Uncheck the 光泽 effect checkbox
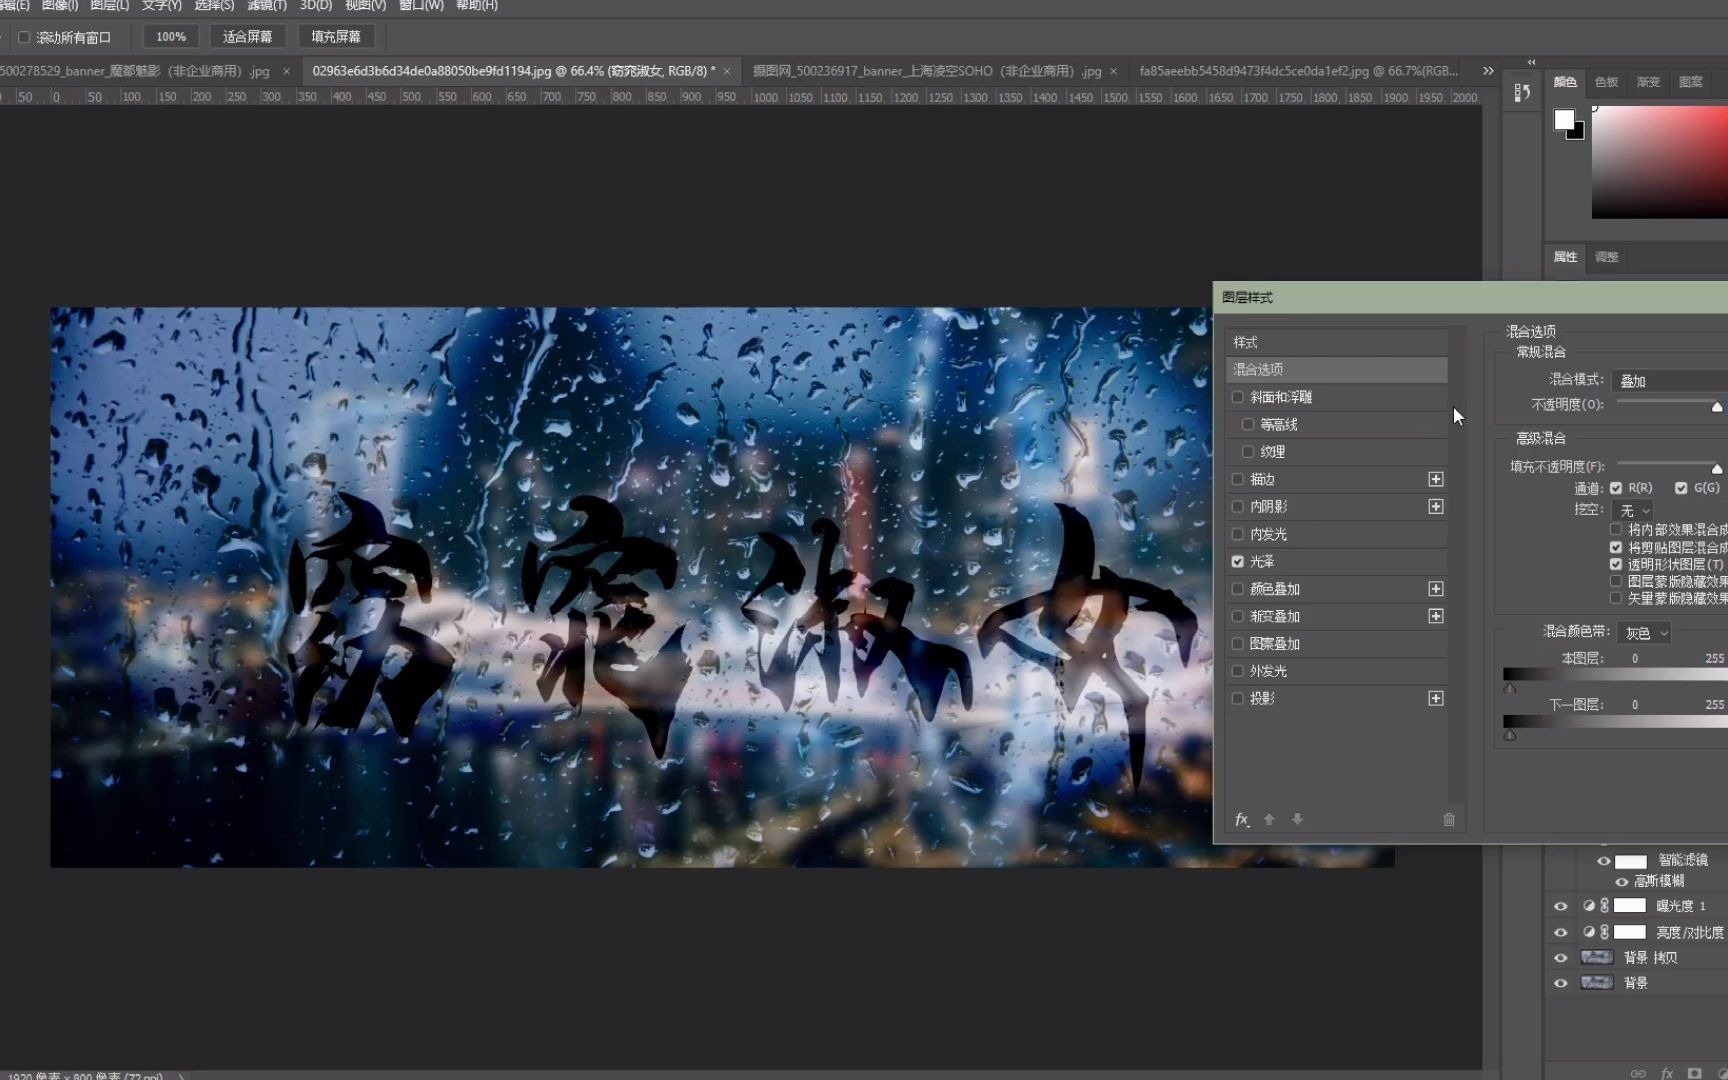Viewport: 1728px width, 1080px height. click(x=1238, y=562)
